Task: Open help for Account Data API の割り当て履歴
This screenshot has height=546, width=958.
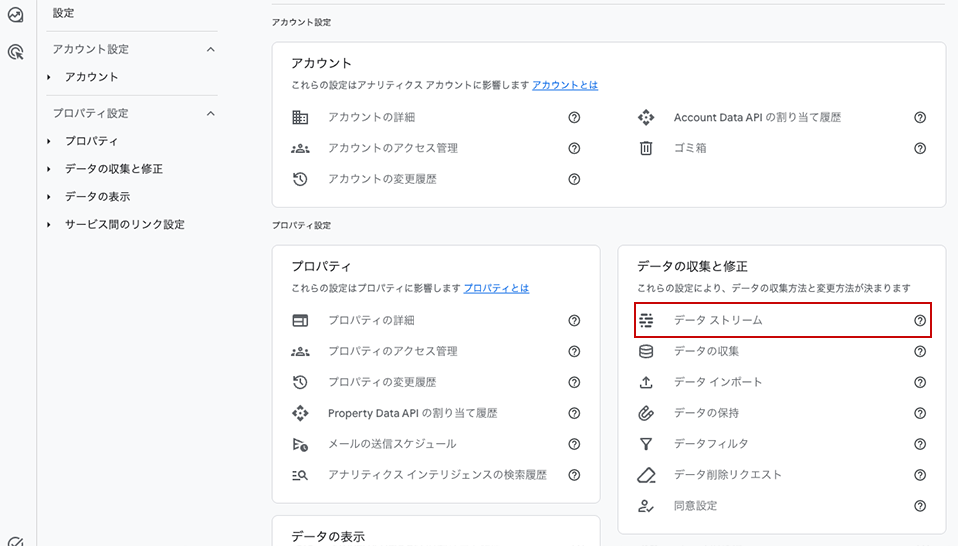Action: tap(920, 117)
